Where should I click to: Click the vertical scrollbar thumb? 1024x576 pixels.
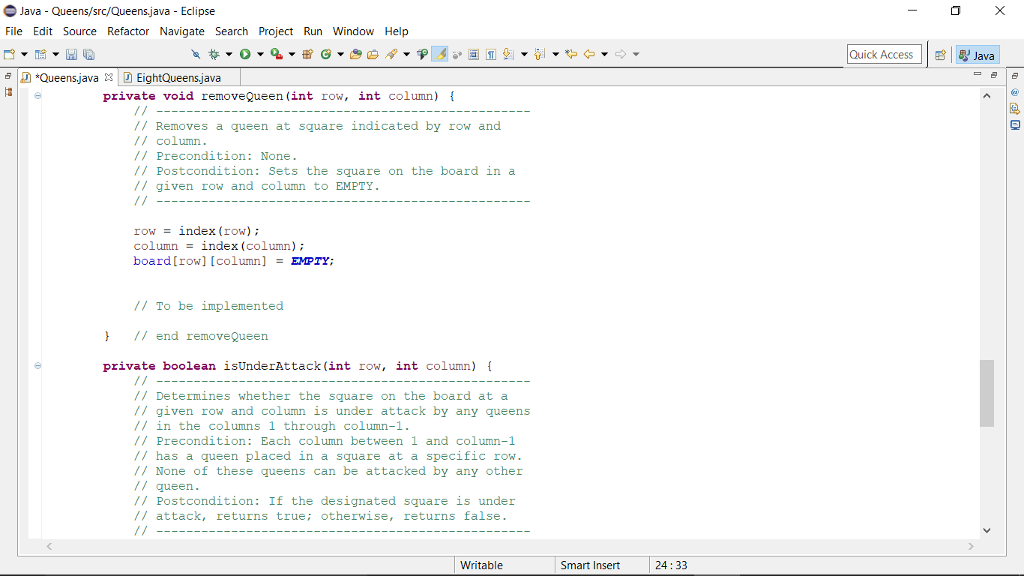click(987, 394)
